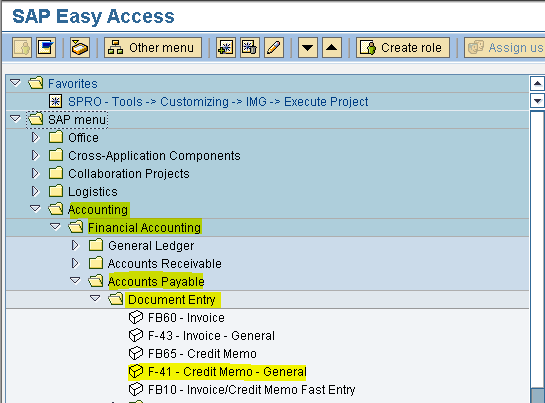Click the Accounts Payable open folder icon
The width and height of the screenshot is (545, 403).
[x=96, y=281]
